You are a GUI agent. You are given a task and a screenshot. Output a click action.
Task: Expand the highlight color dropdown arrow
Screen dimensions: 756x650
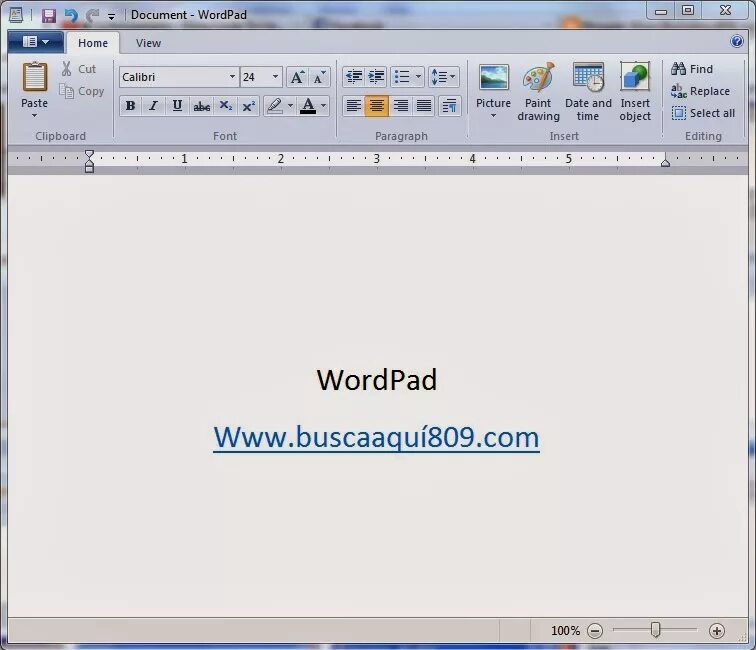tap(290, 106)
